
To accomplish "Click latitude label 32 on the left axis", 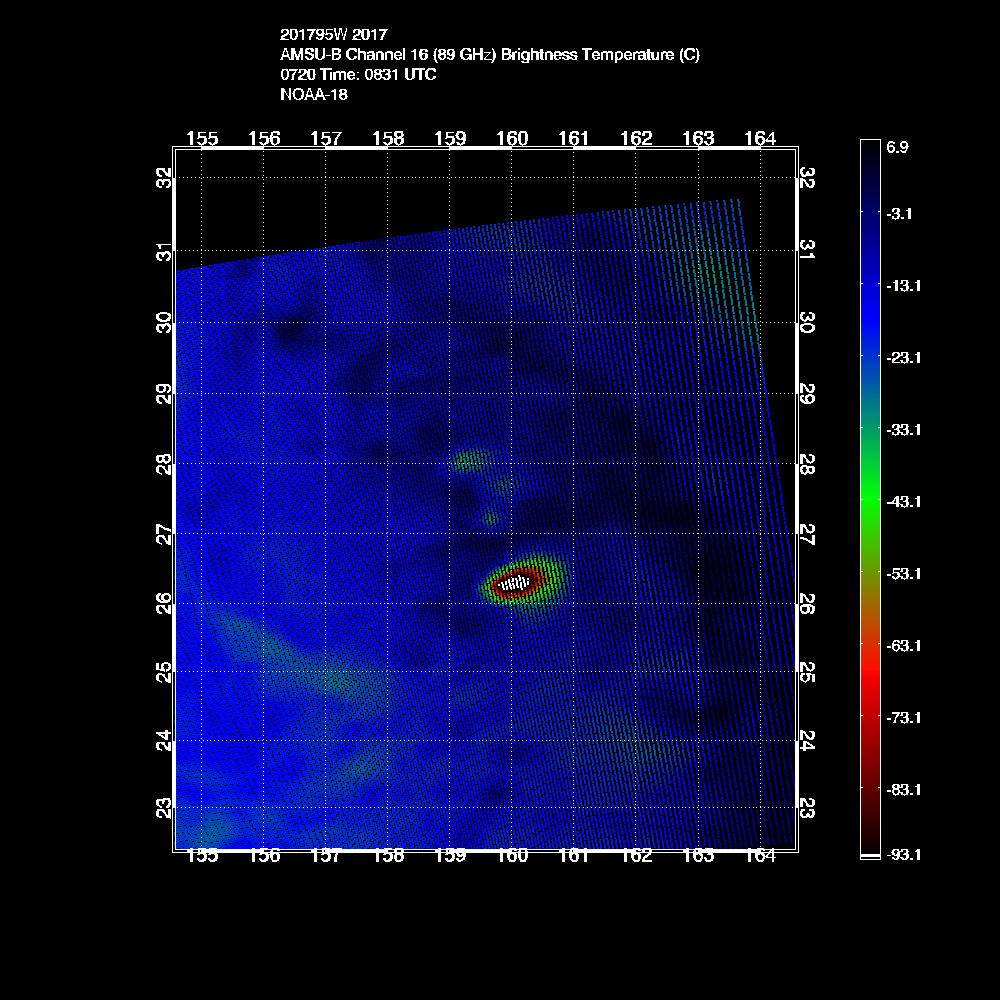I will coord(165,178).
